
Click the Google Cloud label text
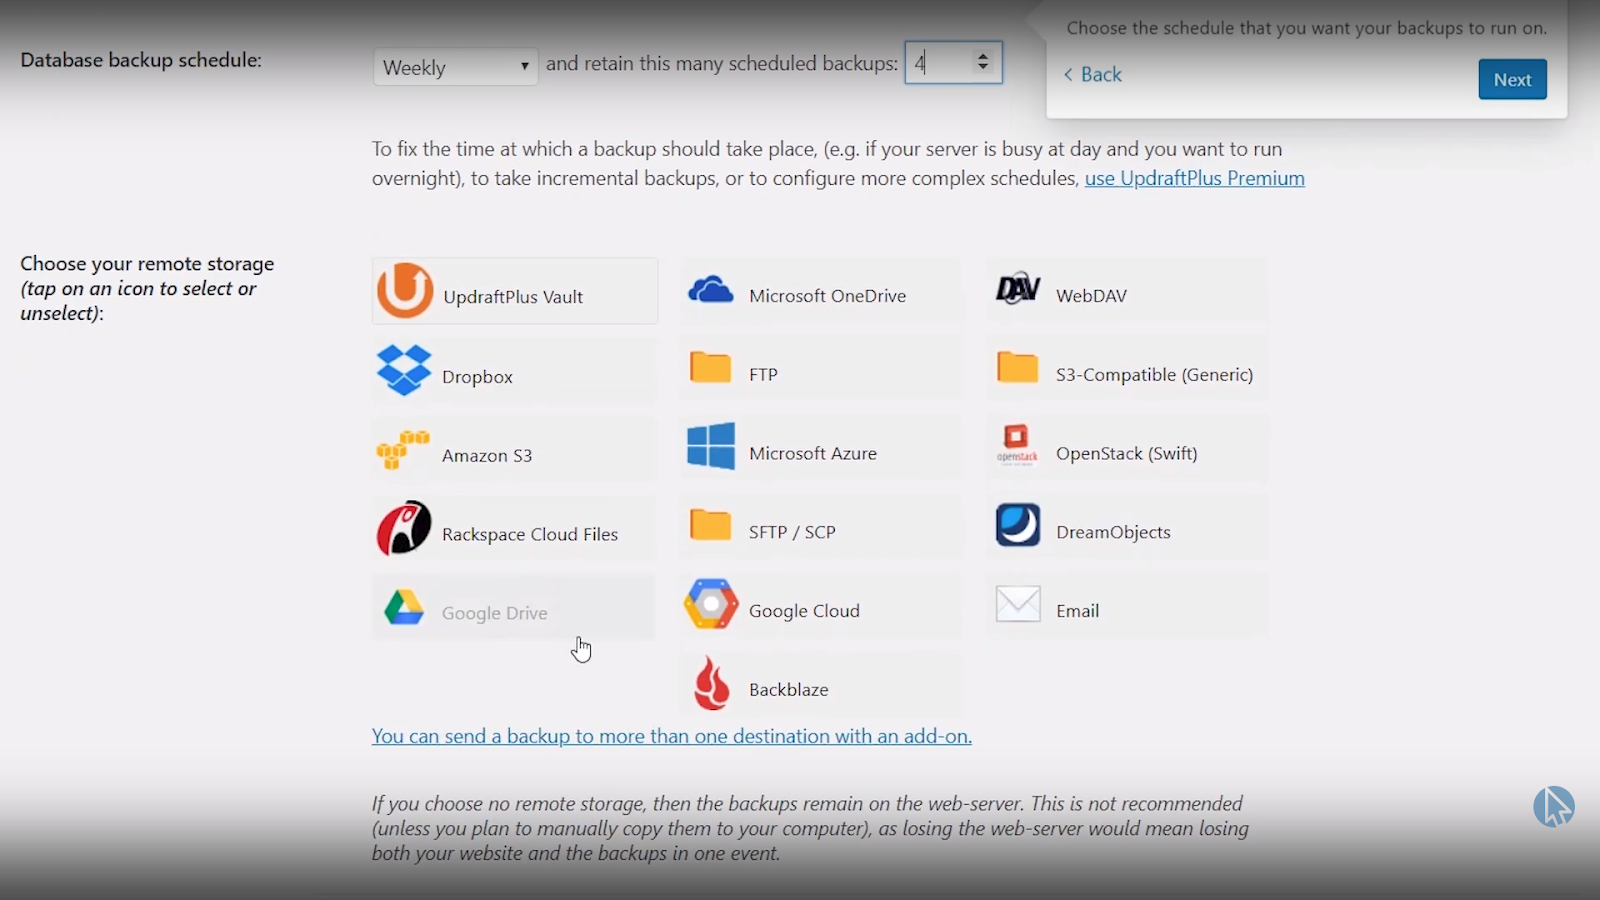(x=804, y=611)
